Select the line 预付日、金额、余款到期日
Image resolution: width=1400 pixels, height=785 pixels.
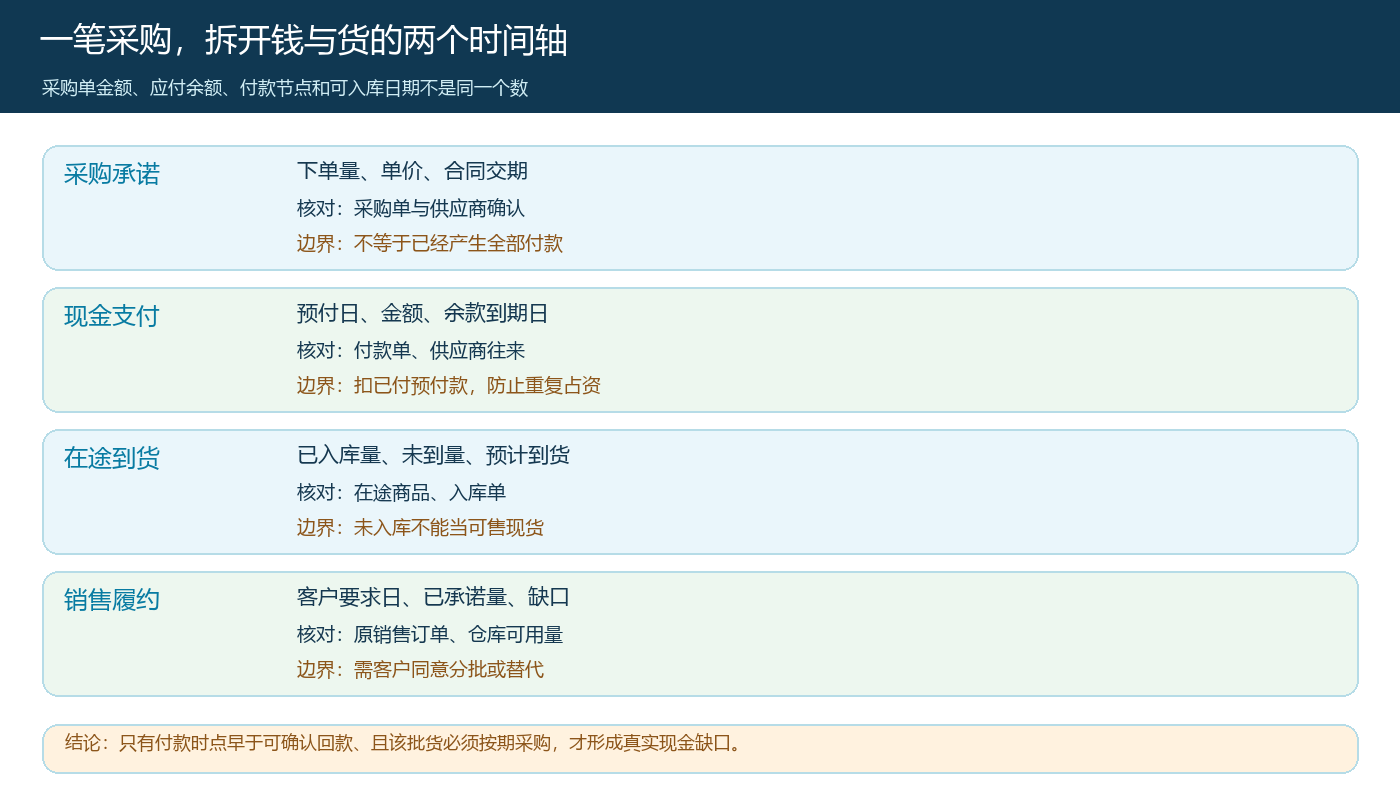pyautogui.click(x=423, y=313)
